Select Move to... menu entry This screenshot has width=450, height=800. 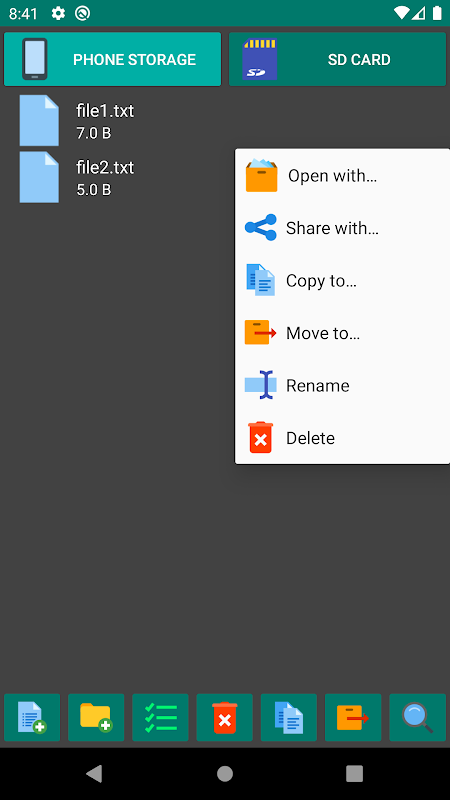(342, 333)
